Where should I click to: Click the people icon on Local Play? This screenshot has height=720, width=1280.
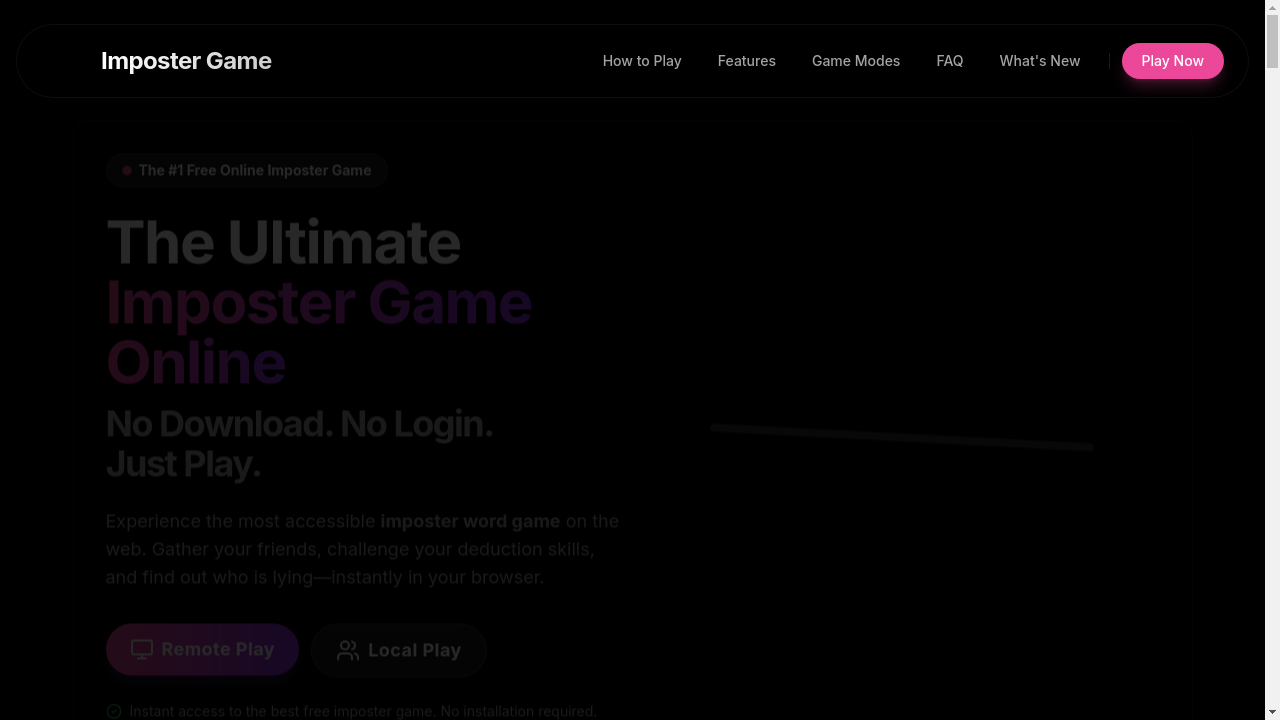348,651
